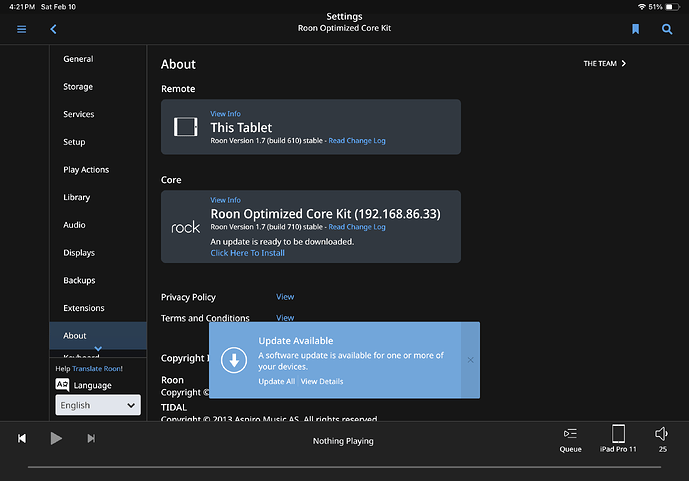Click View Info for Roon Optimized Core Kit

(225, 200)
